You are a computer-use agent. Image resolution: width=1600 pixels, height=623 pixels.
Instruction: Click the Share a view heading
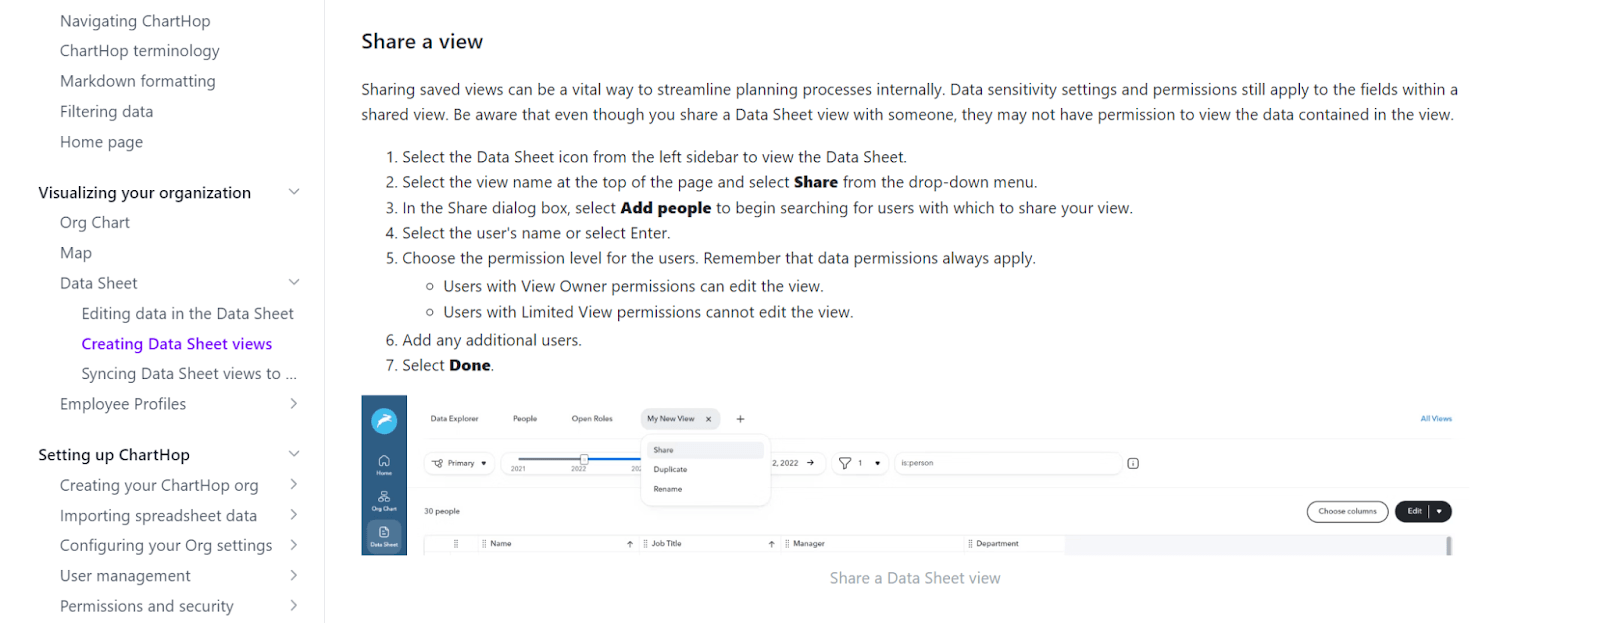(422, 41)
